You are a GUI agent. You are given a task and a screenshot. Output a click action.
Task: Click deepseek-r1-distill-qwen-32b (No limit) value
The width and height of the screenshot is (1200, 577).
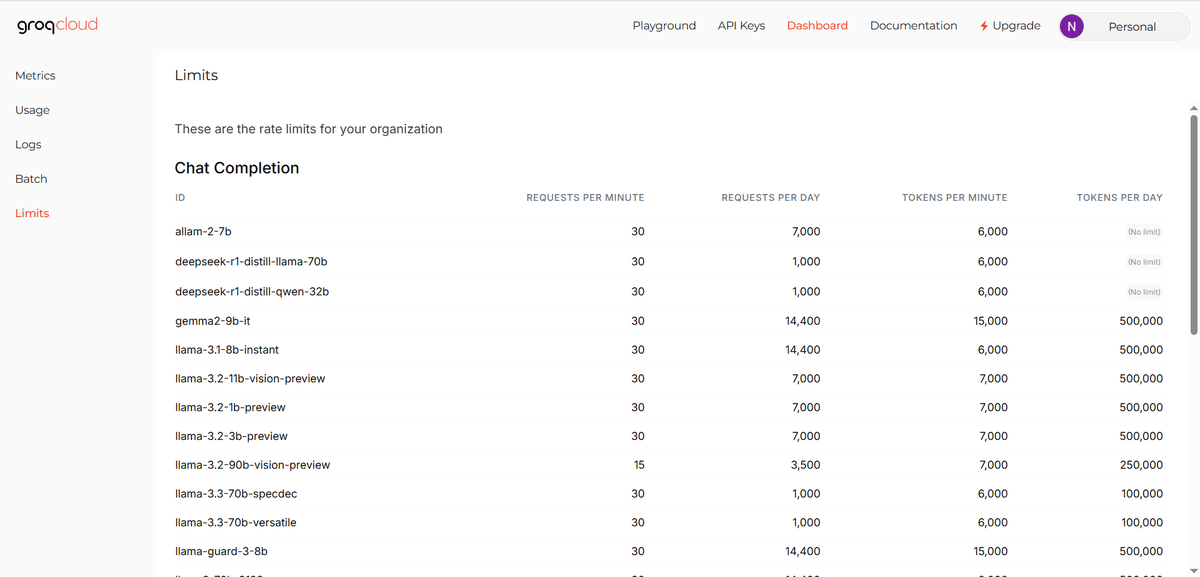tap(1144, 292)
